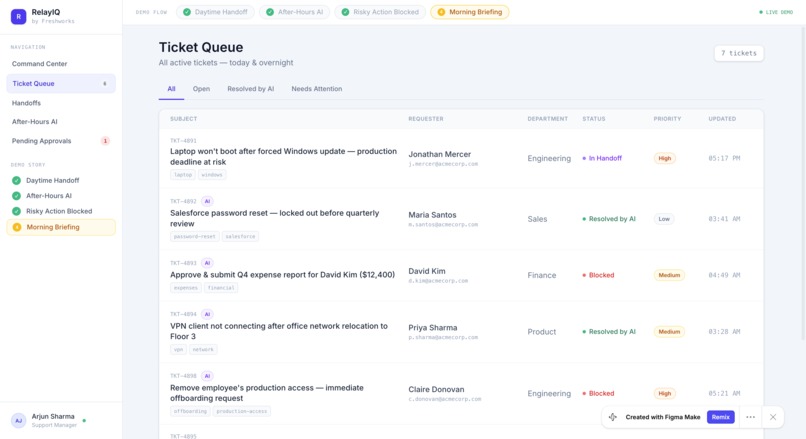Select the Daytime Handoff step in top demo flow

point(215,12)
